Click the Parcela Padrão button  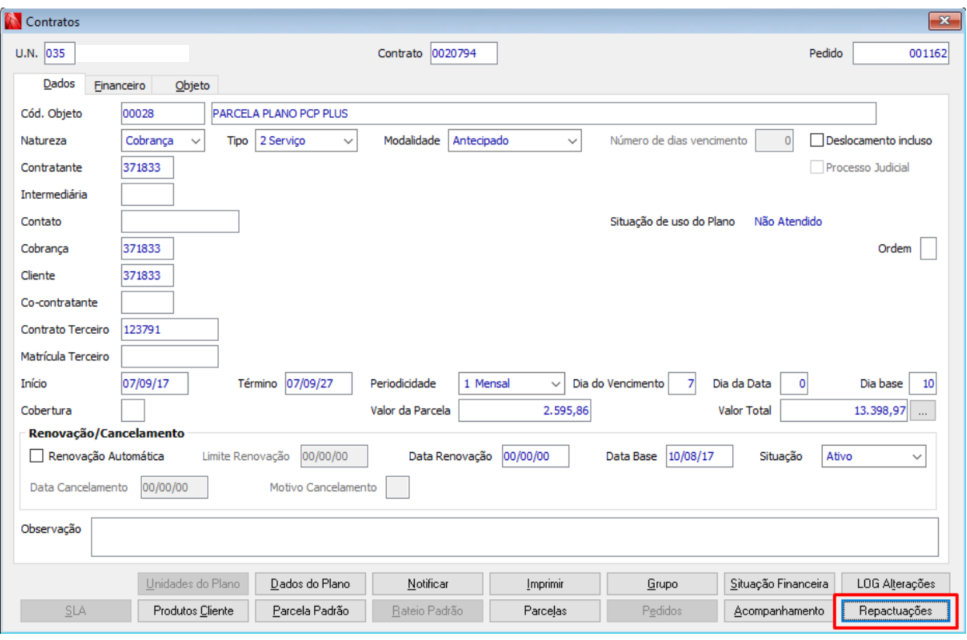[310, 610]
